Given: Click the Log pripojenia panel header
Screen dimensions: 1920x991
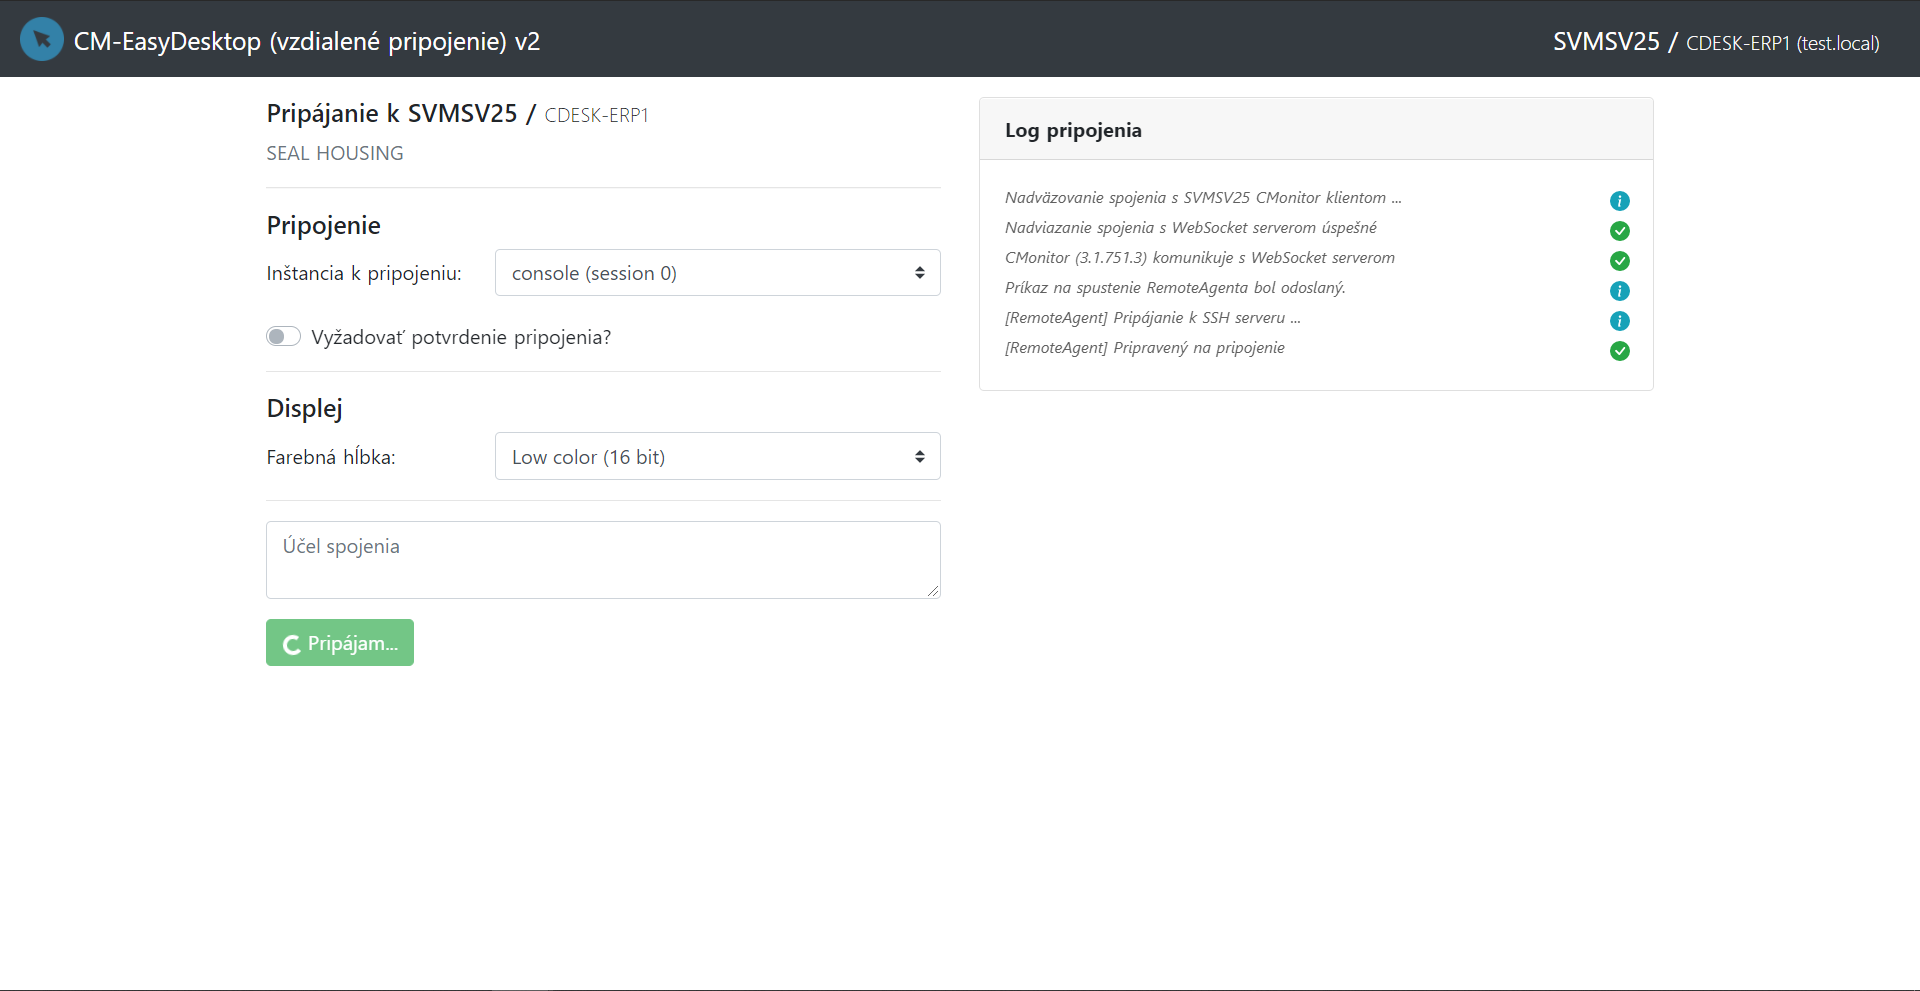Looking at the screenshot, I should [x=1316, y=130].
